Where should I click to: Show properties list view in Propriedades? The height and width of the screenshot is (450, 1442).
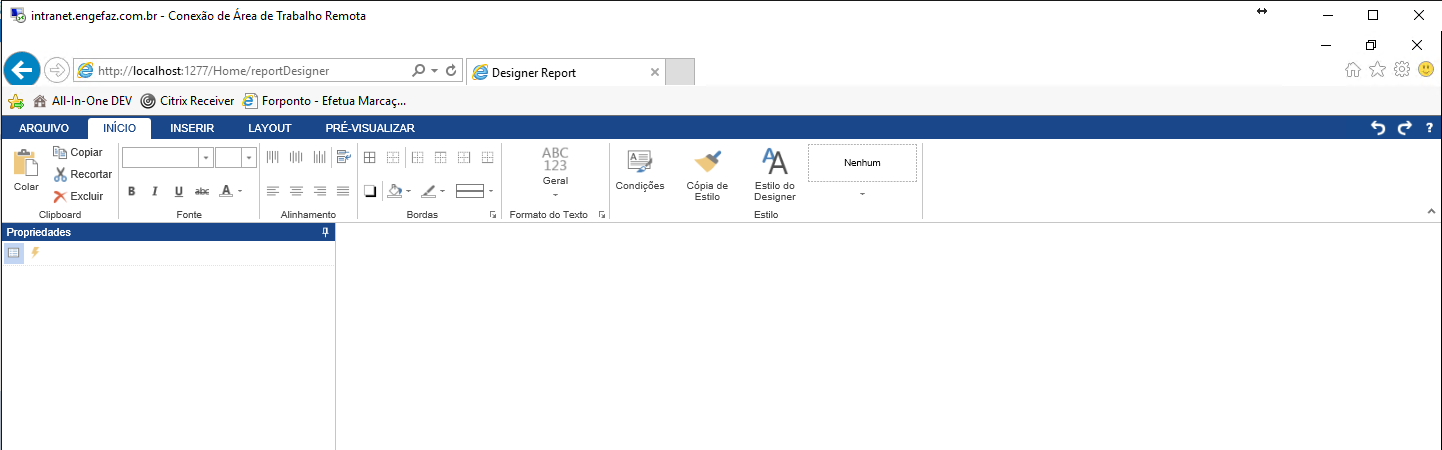click(14, 253)
